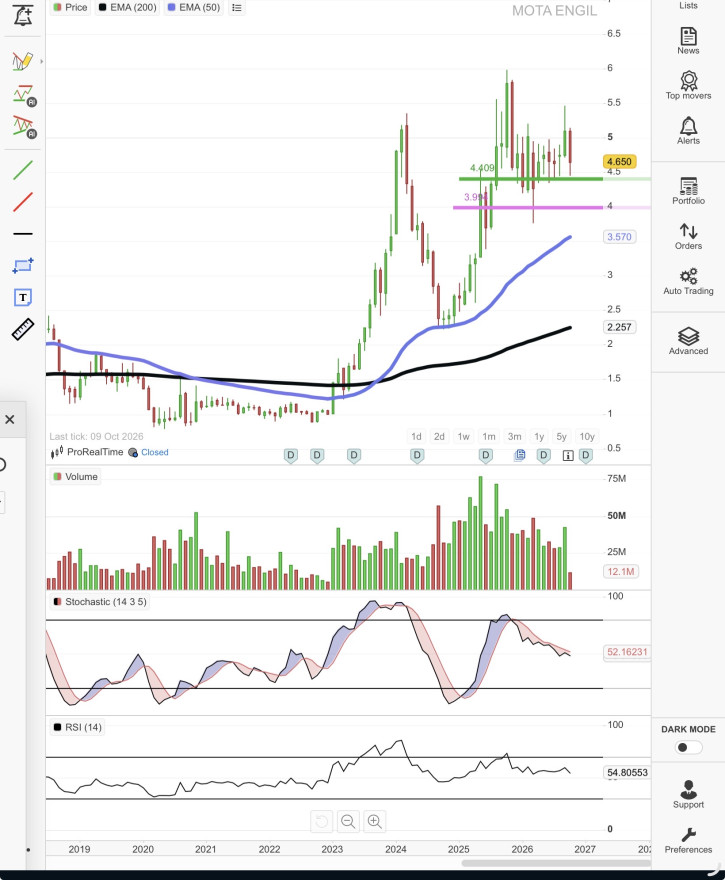The image size is (725, 880).
Task: Select the green 4.409 horizontal level line
Action: [x=530, y=179]
